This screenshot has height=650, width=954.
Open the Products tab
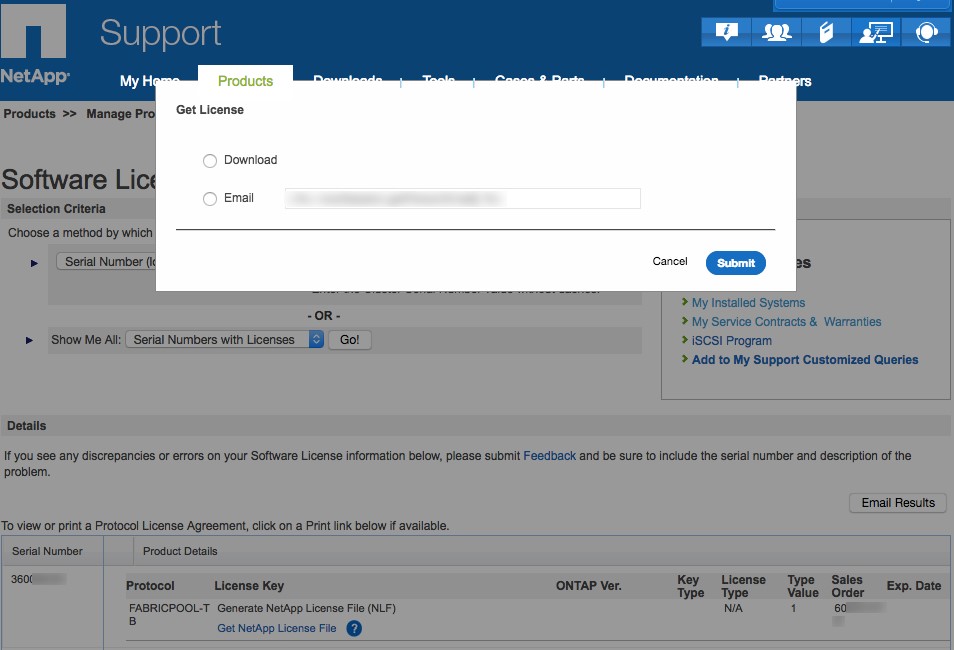245,81
